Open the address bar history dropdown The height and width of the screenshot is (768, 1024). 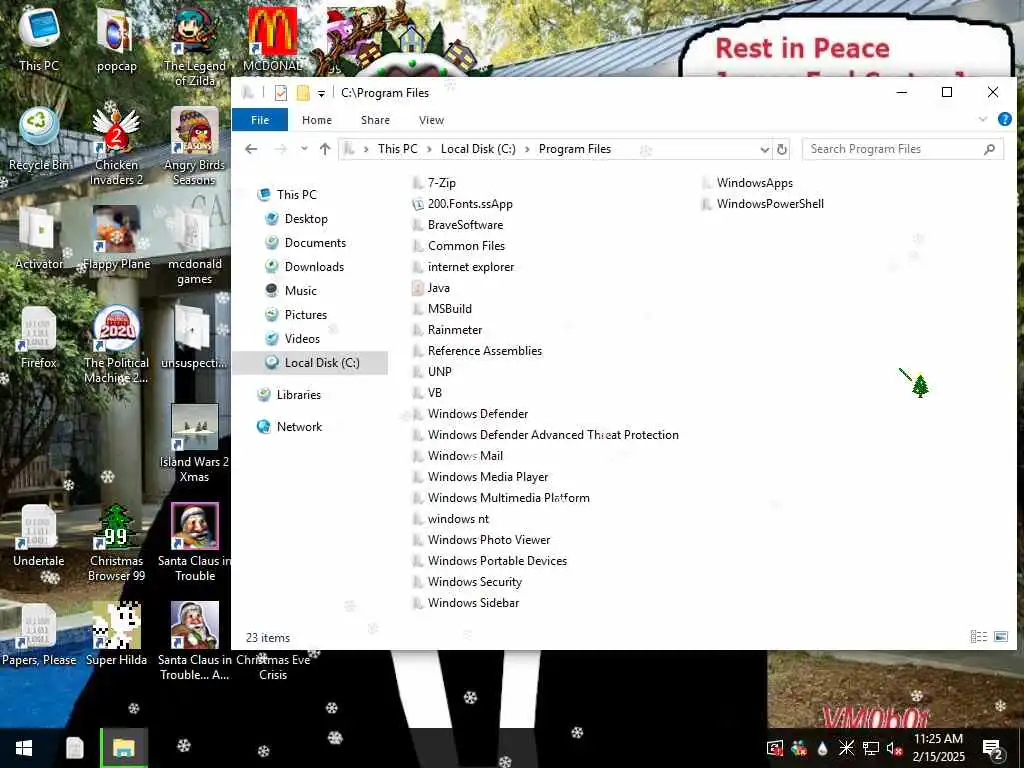point(764,150)
